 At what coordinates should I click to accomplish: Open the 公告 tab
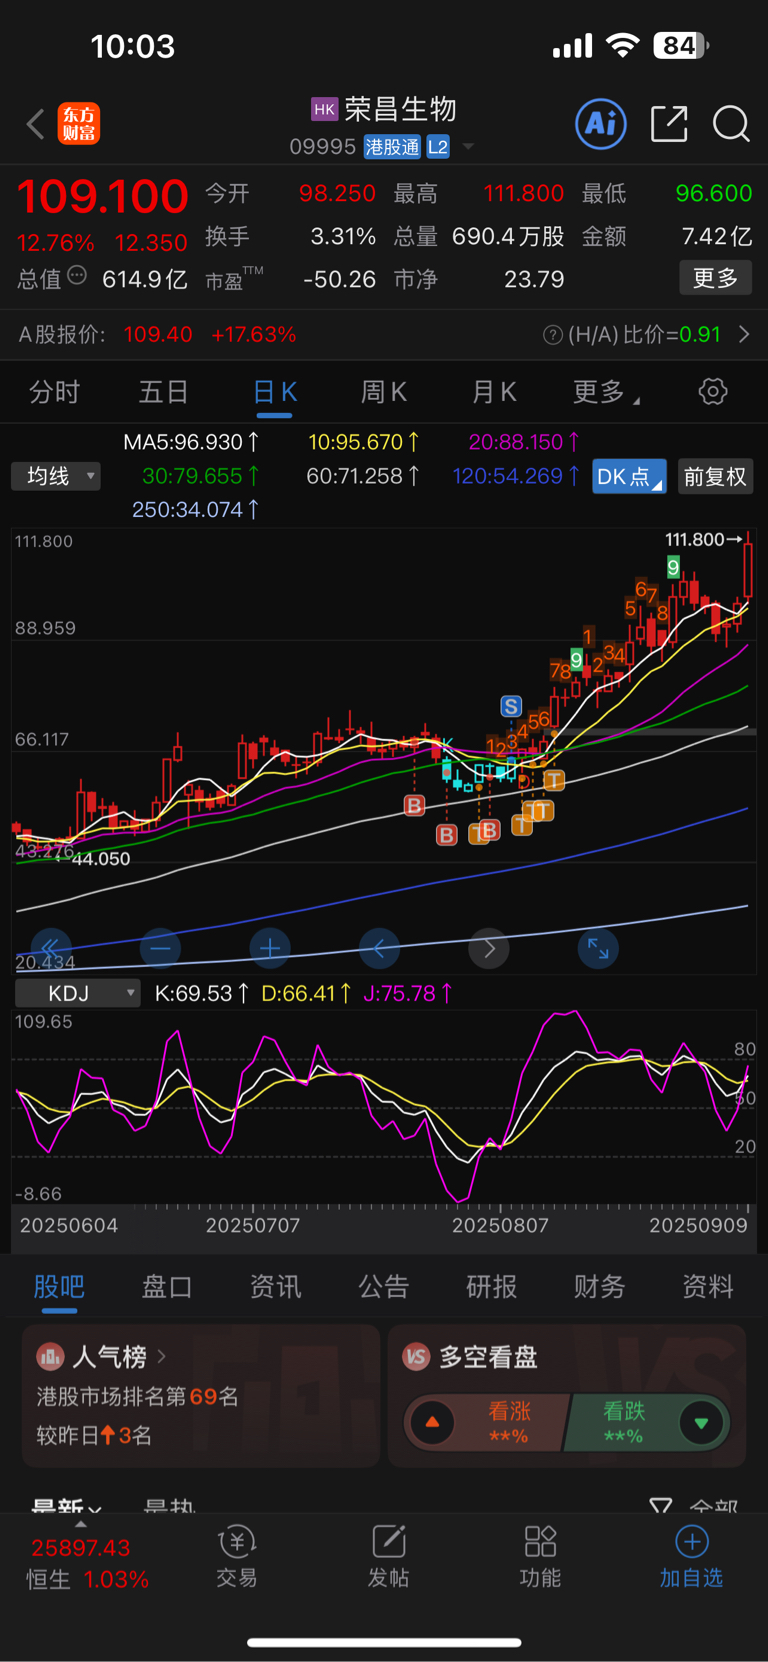[384, 1286]
